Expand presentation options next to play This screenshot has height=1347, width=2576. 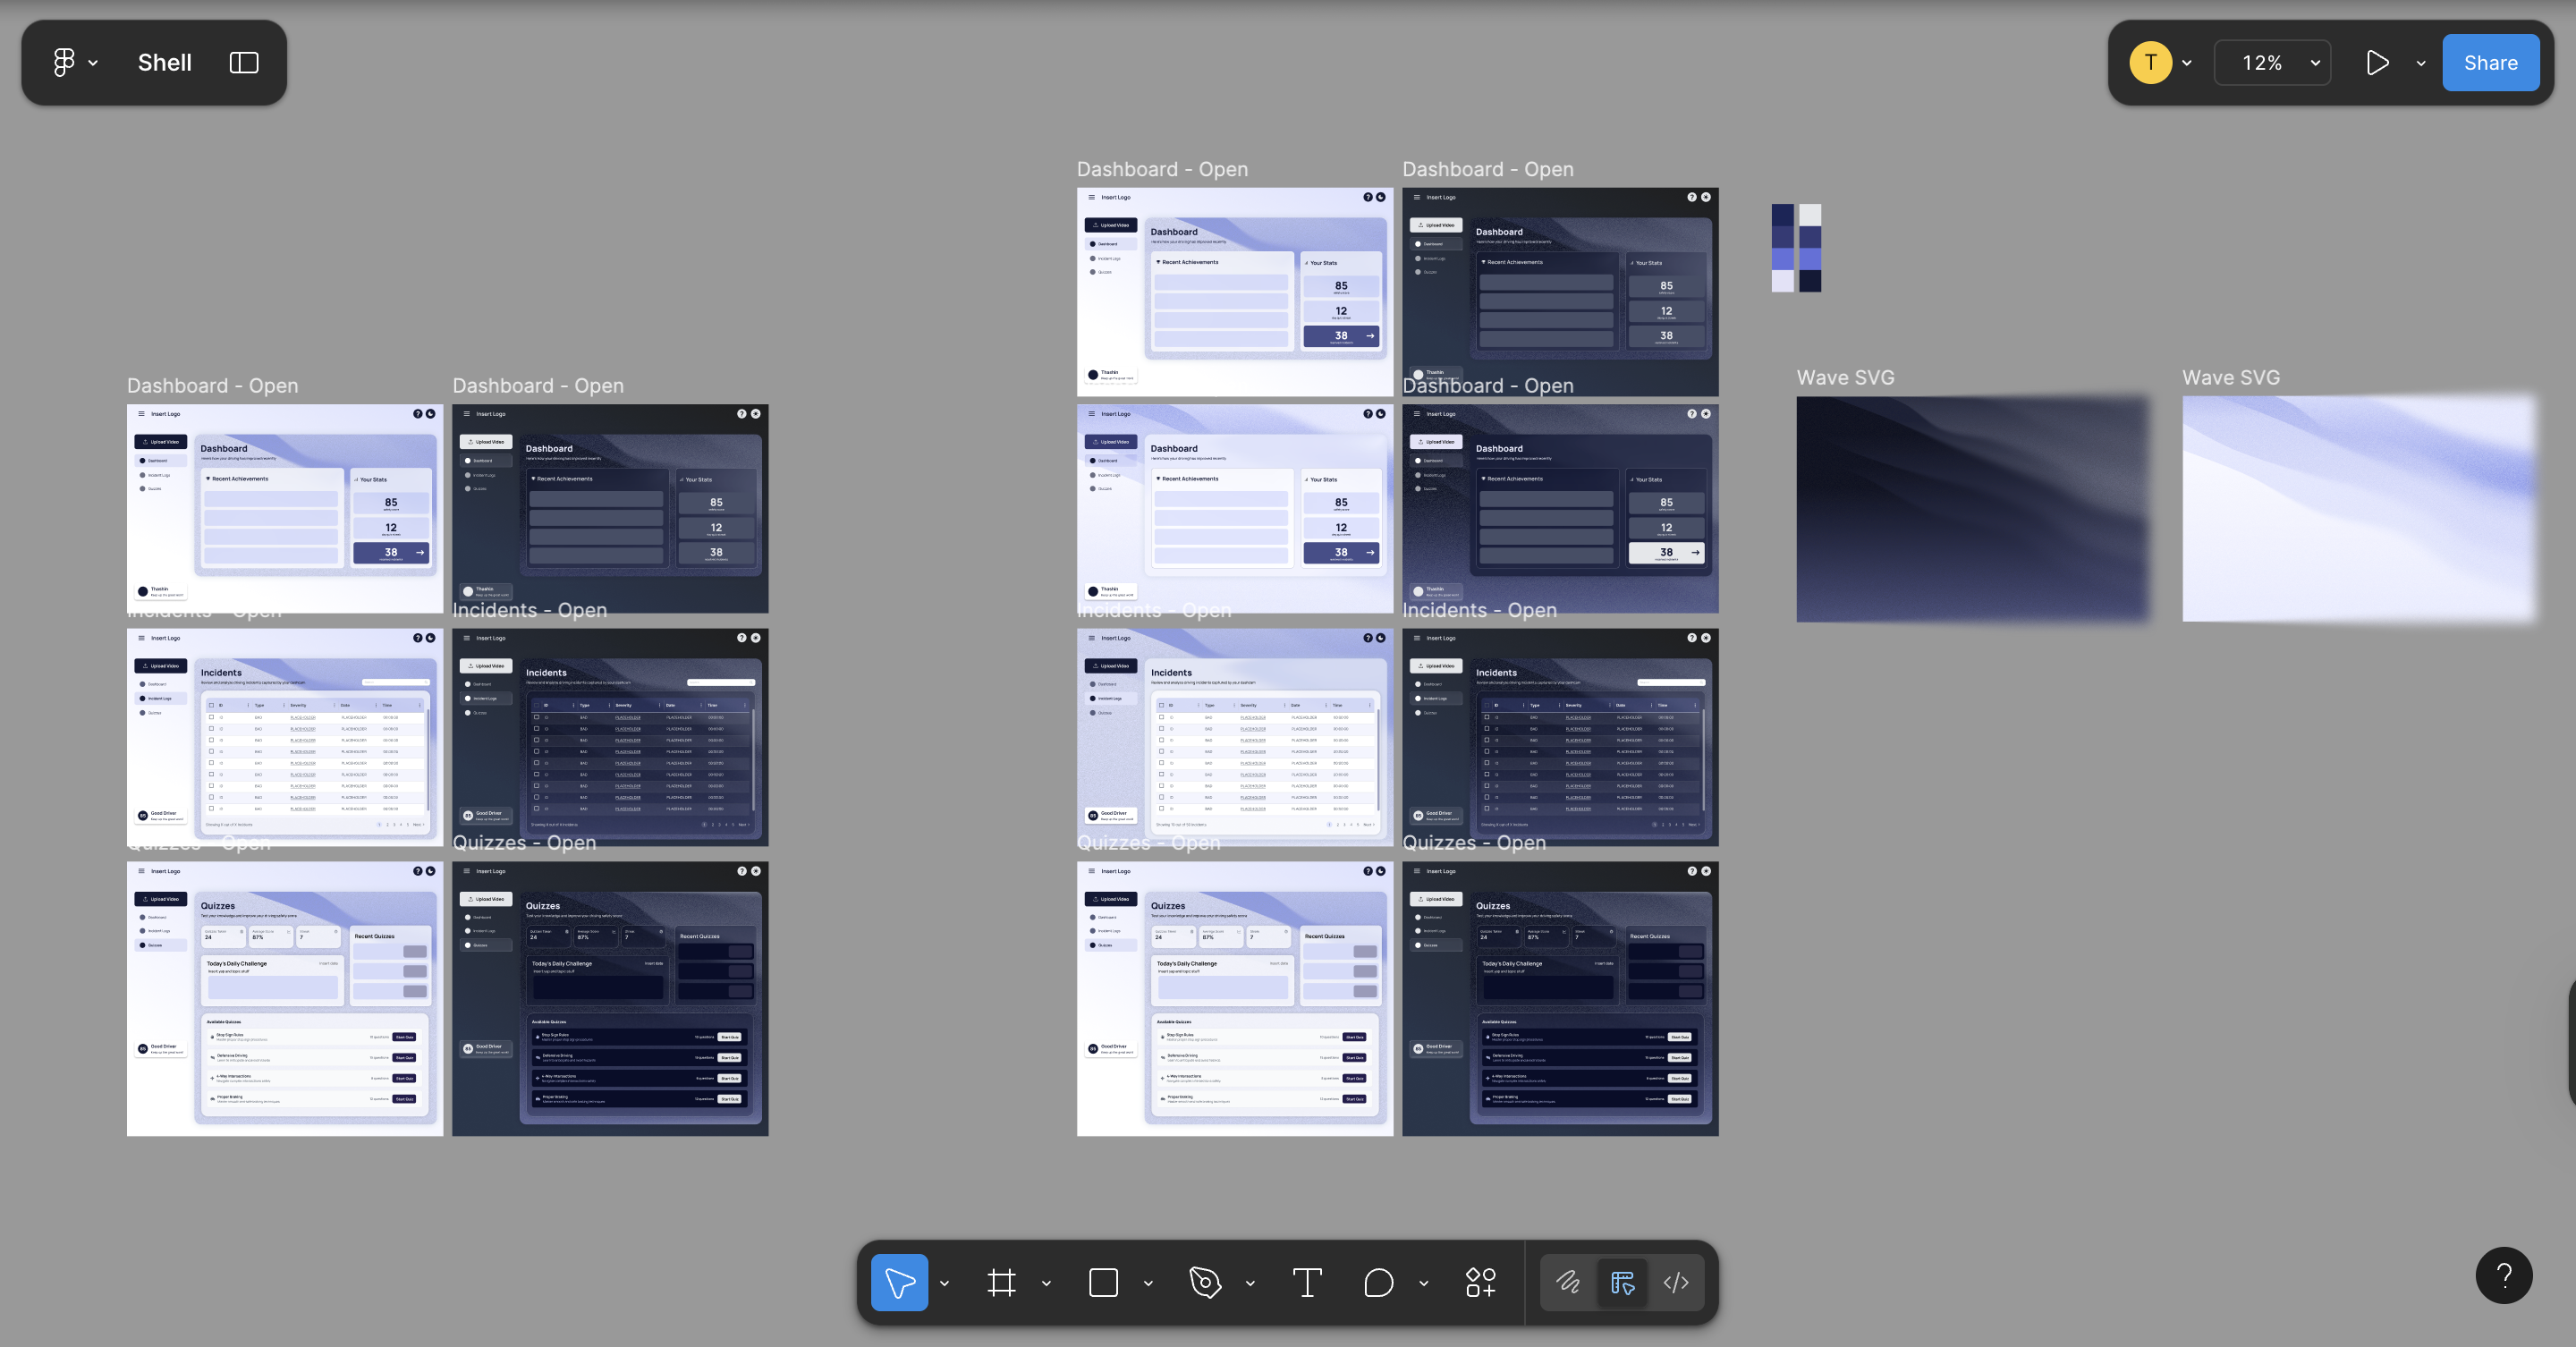point(2421,62)
